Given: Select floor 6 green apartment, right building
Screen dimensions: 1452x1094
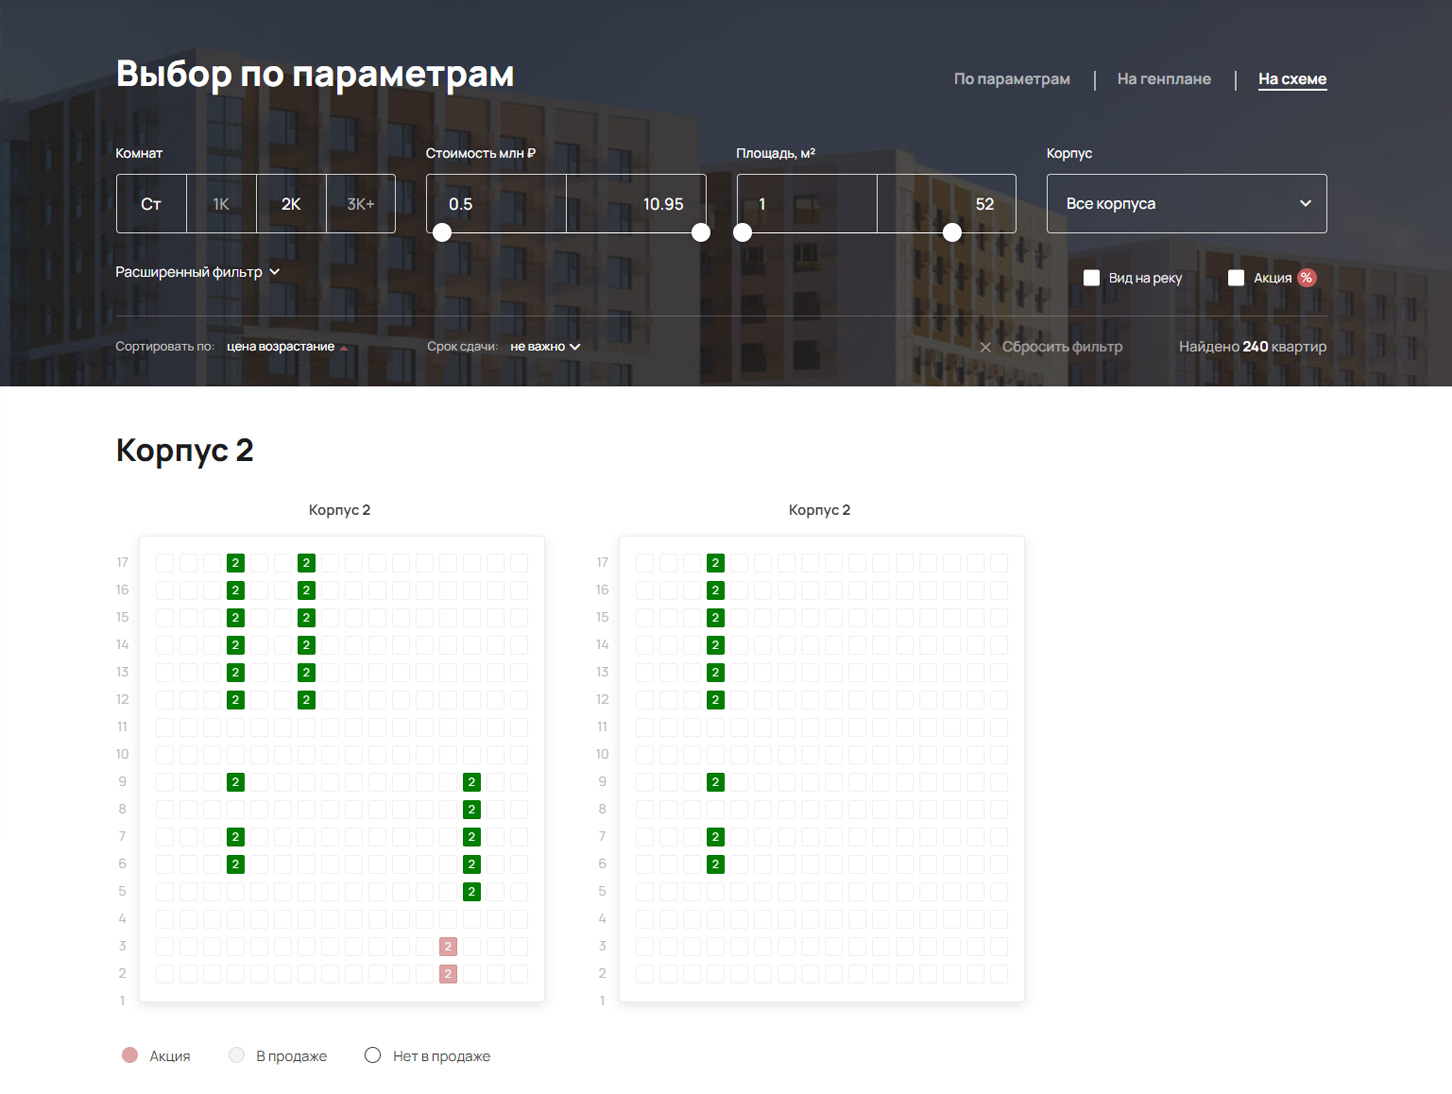Looking at the screenshot, I should coord(715,864).
